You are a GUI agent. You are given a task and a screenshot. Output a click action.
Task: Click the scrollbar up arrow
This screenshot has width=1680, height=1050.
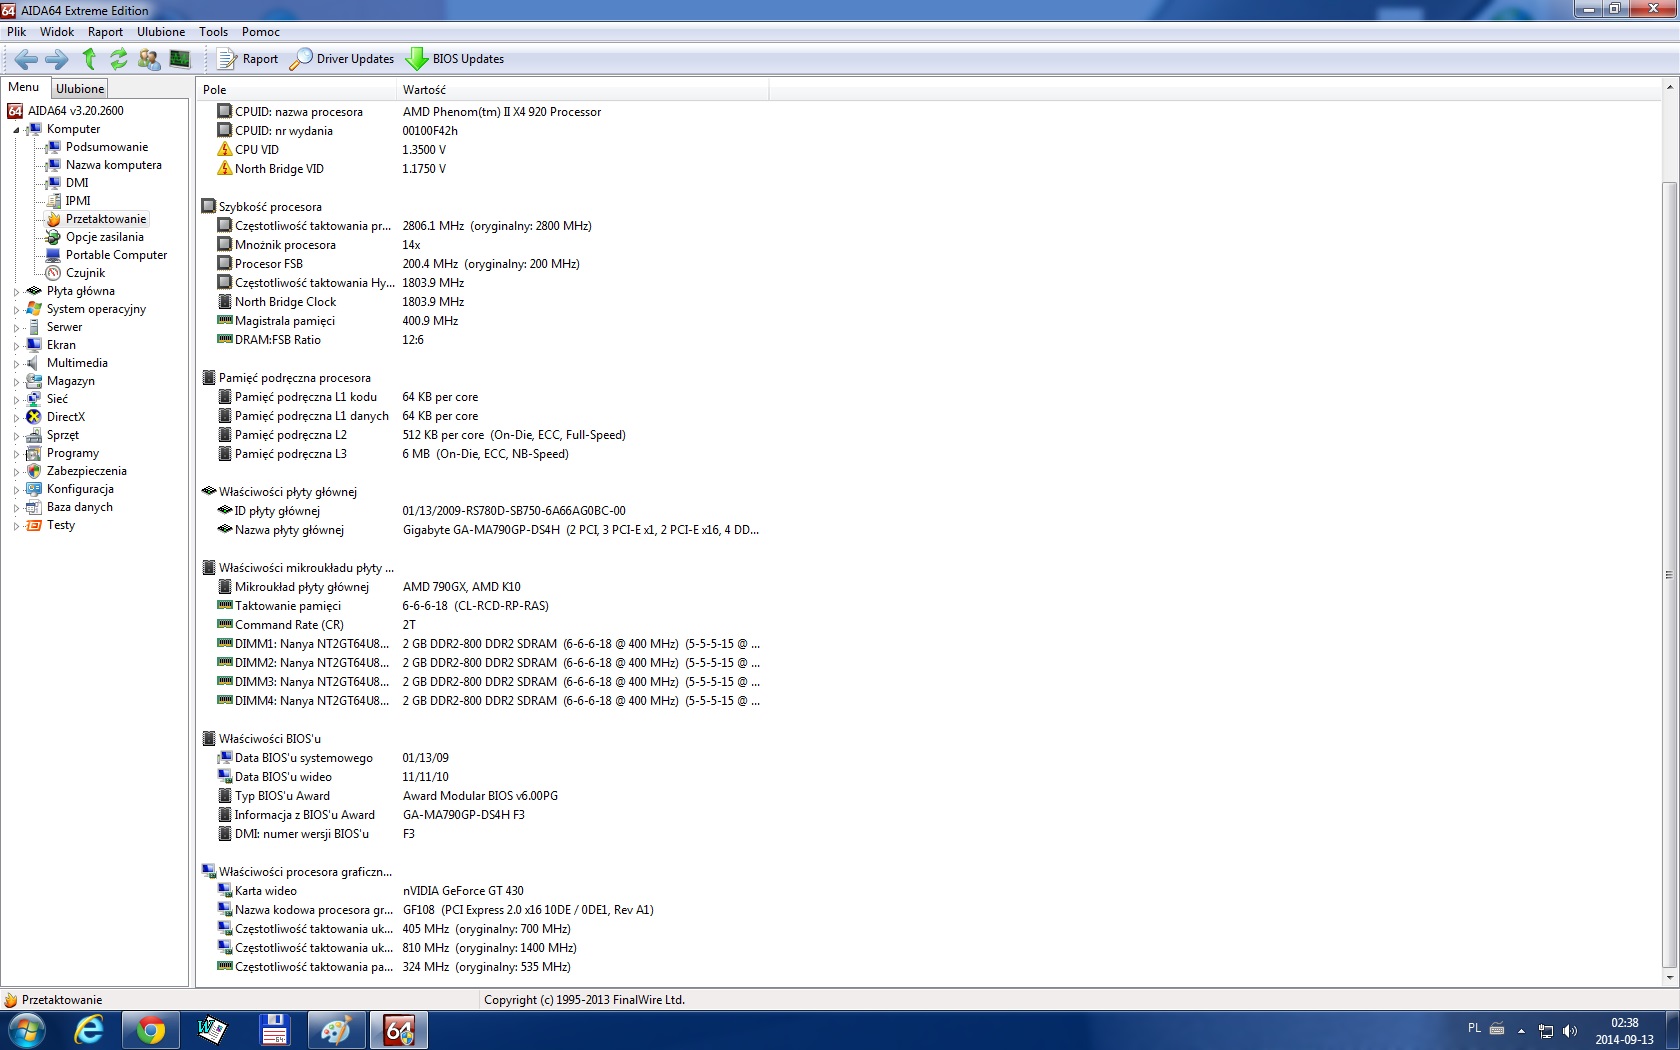point(1669,88)
